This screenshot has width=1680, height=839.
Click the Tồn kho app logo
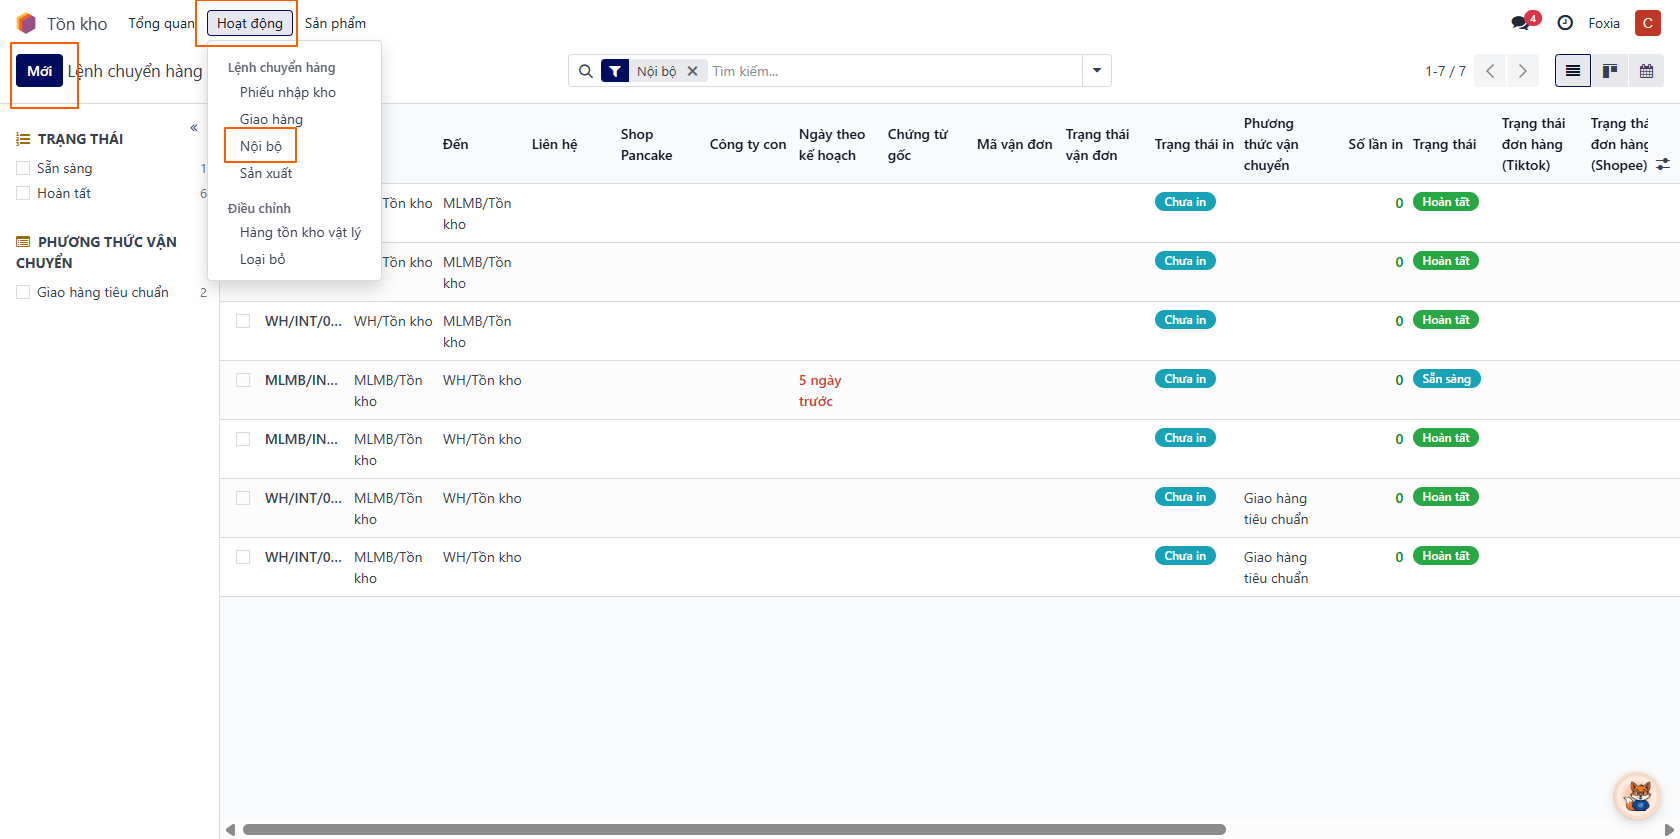click(x=27, y=23)
